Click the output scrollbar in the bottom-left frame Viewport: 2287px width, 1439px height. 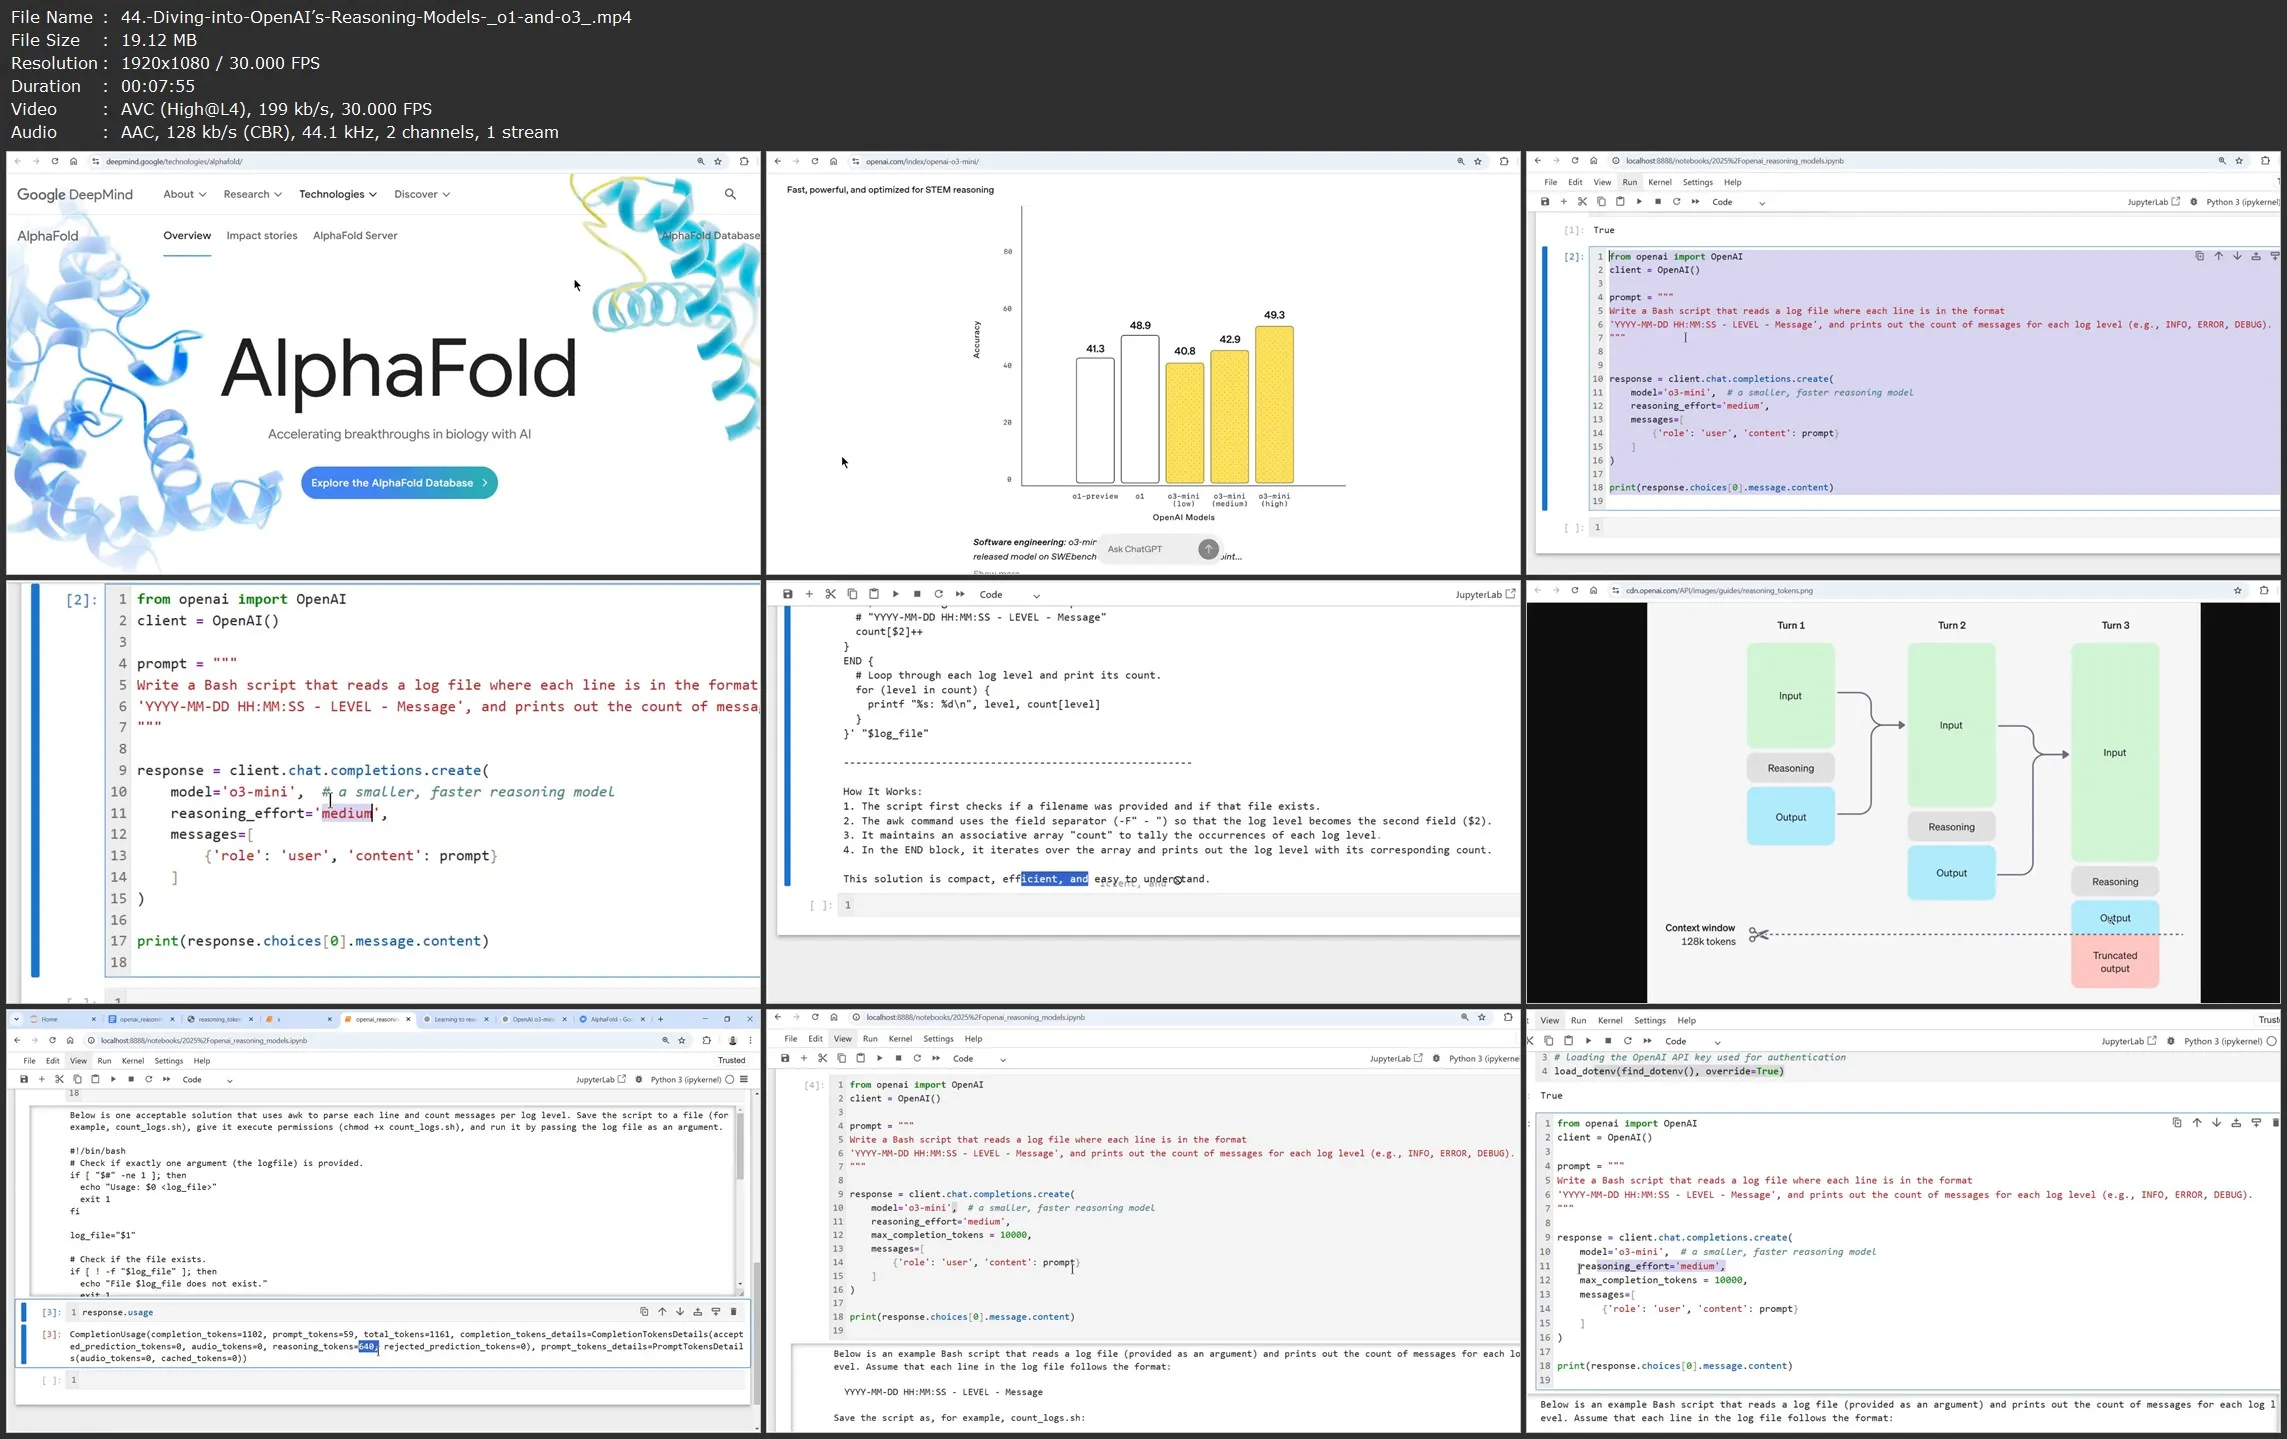coord(740,1145)
